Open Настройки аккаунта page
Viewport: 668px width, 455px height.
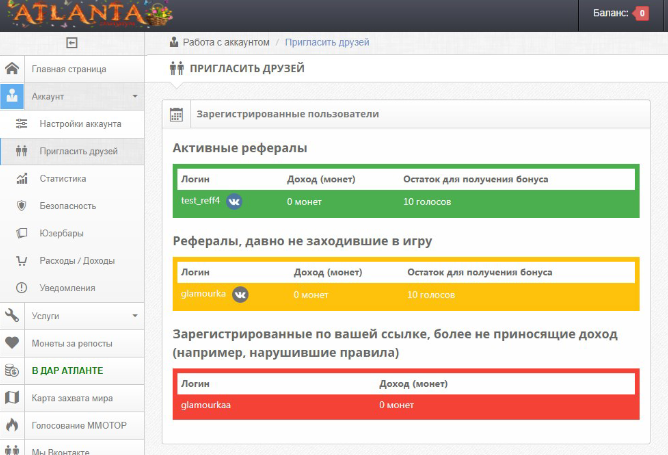click(x=81, y=124)
